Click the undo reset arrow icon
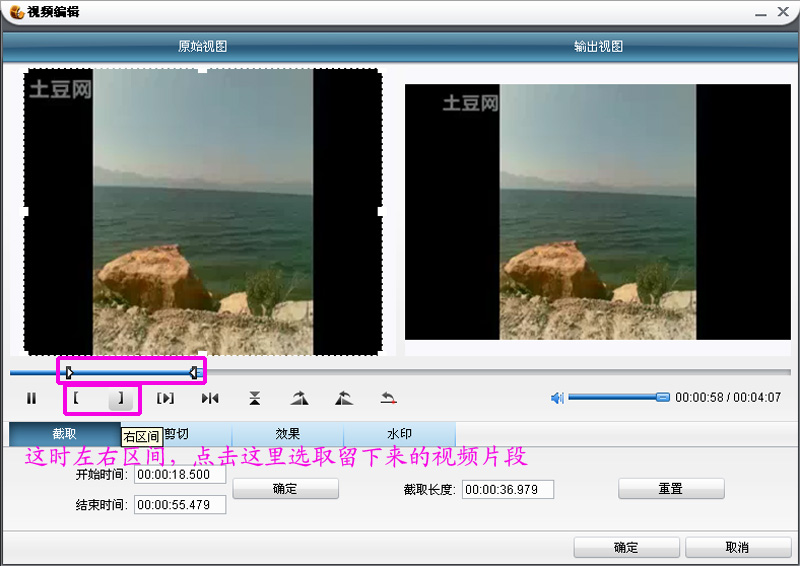The height and width of the screenshot is (566, 800). 389,398
